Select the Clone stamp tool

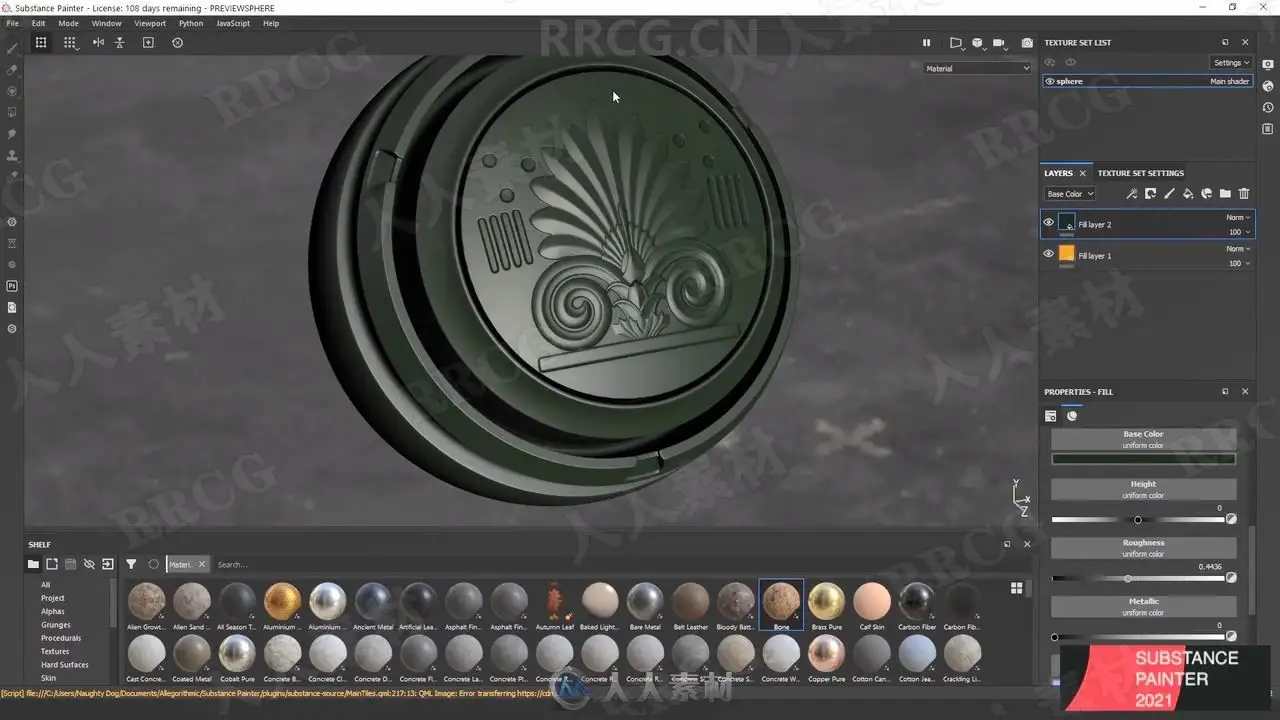(12, 155)
